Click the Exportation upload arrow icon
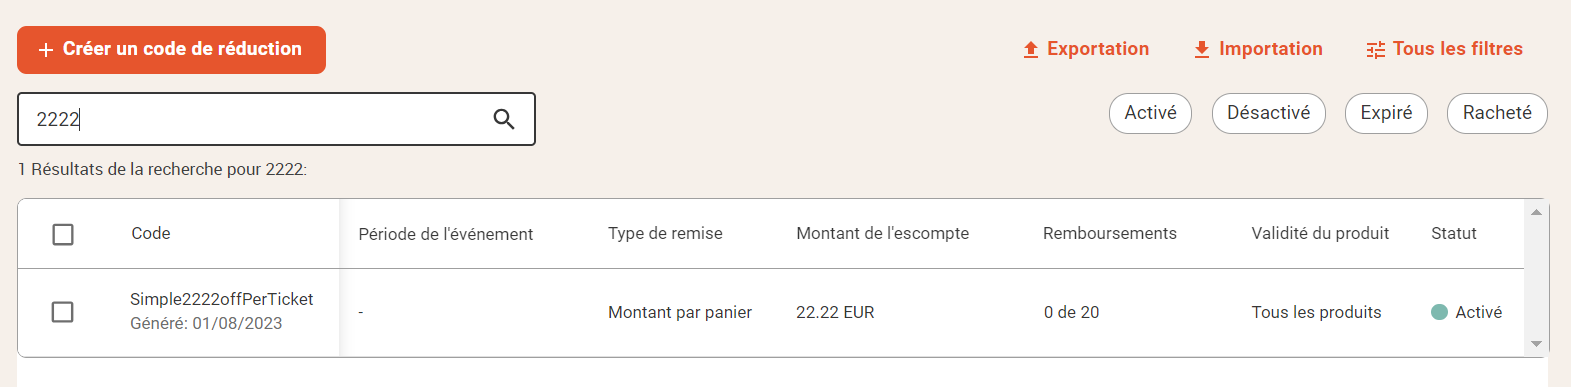Screen dimensions: 1571x387 tap(1031, 50)
